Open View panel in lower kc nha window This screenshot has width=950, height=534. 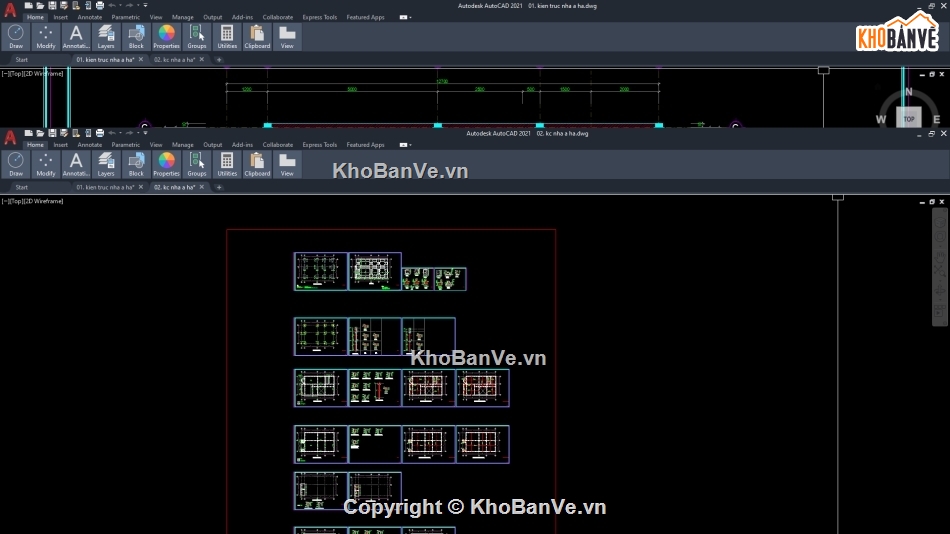pyautogui.click(x=287, y=164)
